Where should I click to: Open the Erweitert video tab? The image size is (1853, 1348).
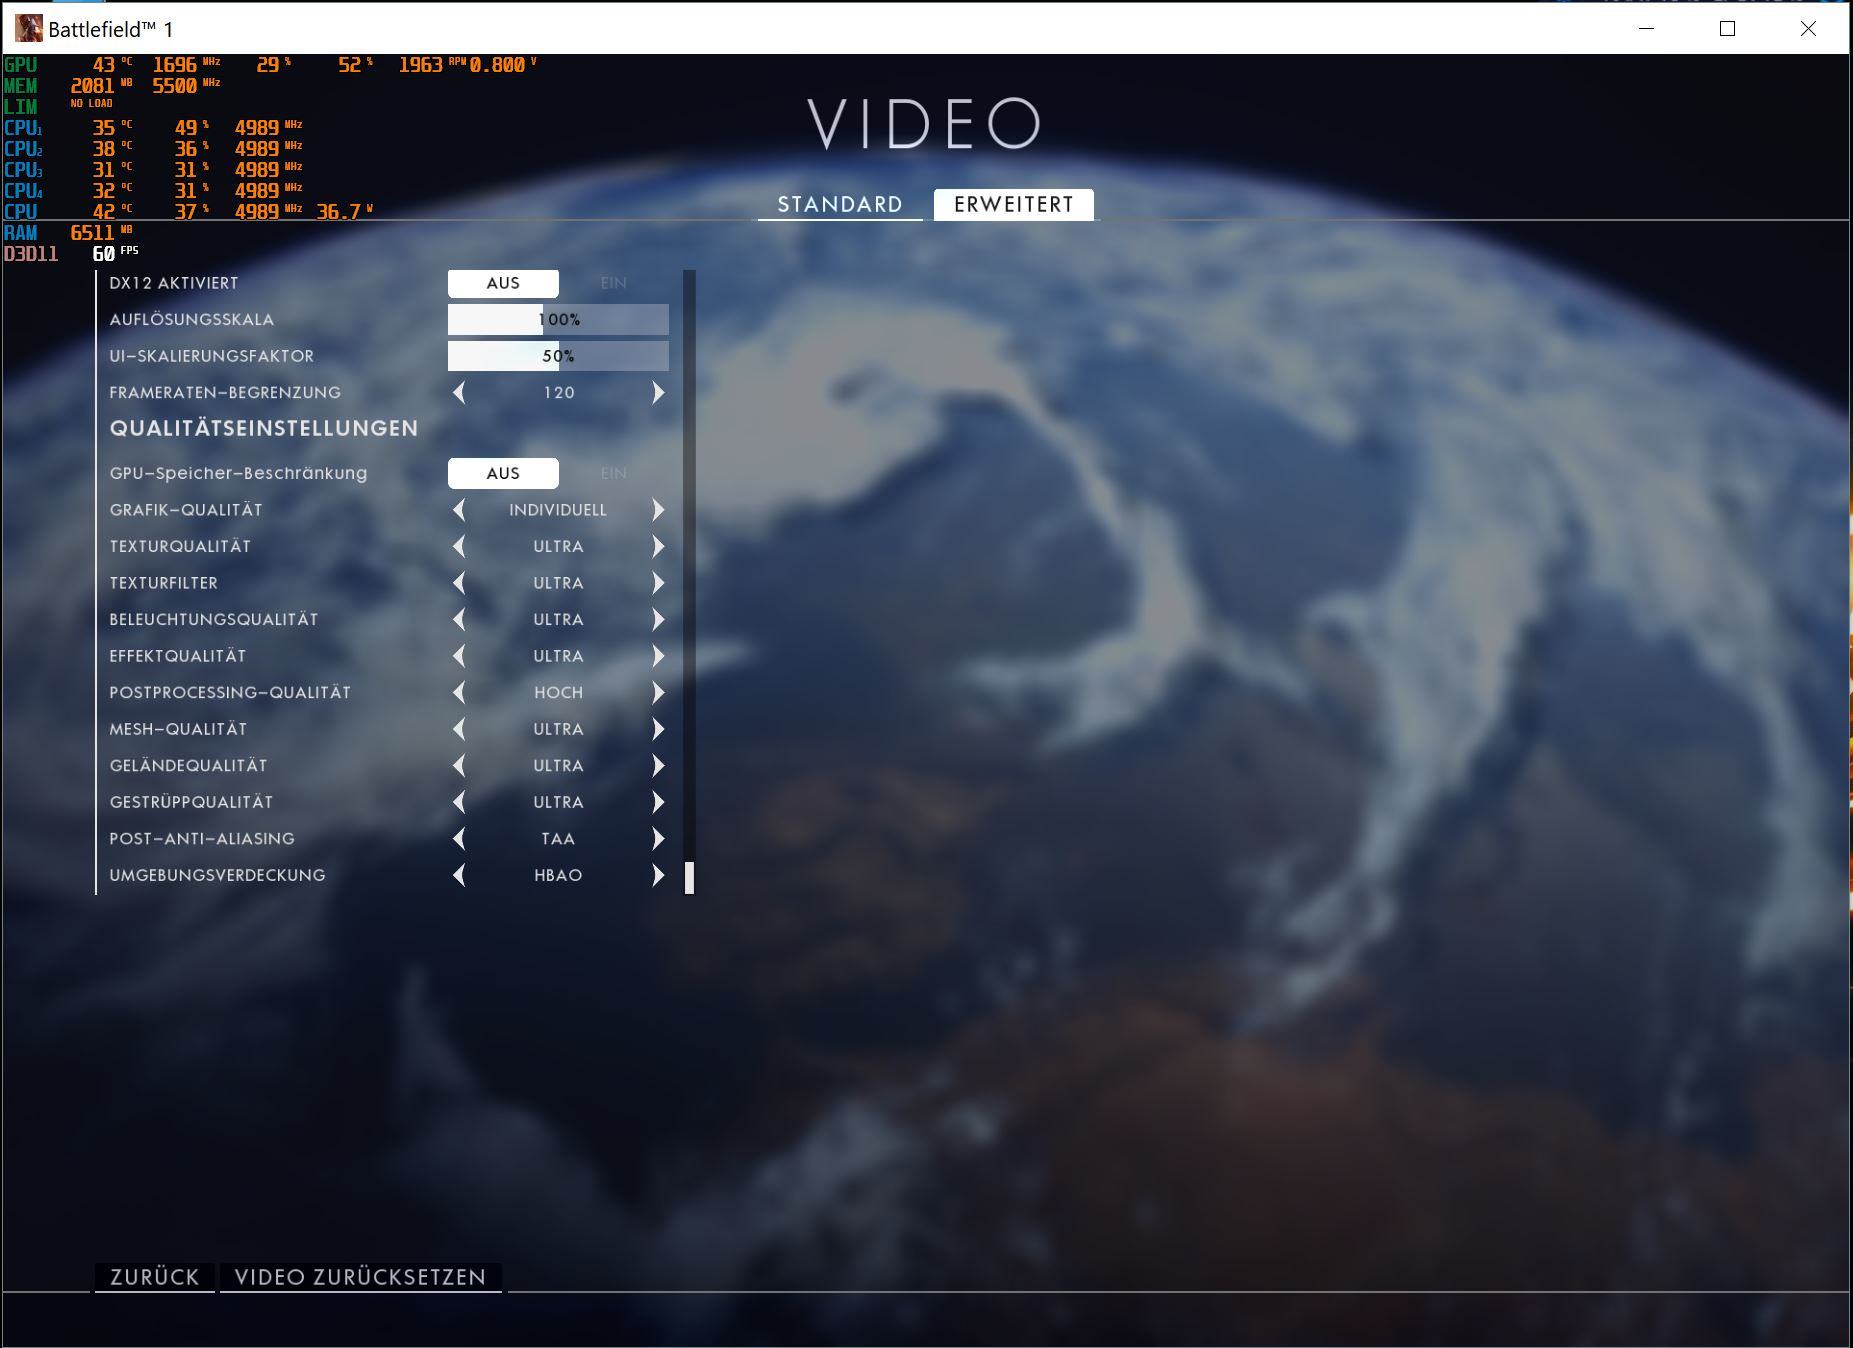pos(1014,204)
